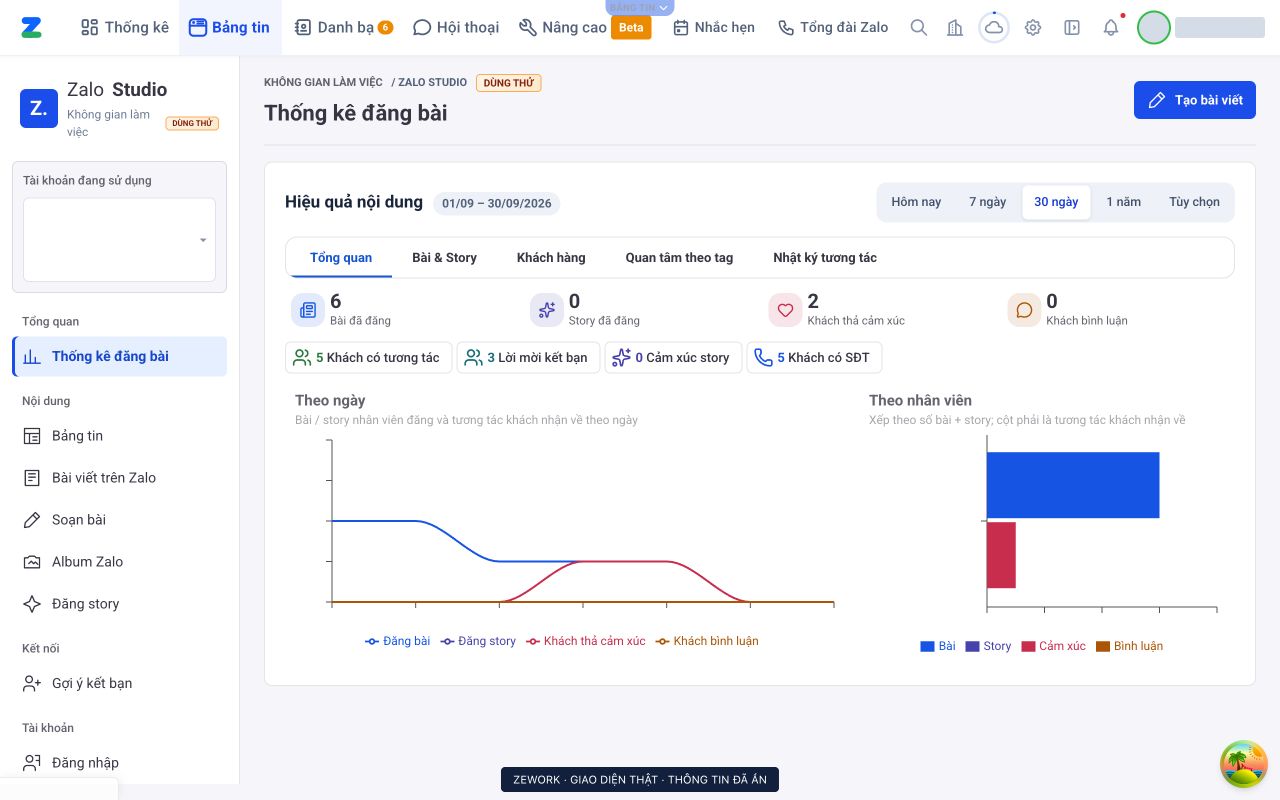Click 0 Cảm xúc story chip
1280x800 pixels.
(673, 358)
